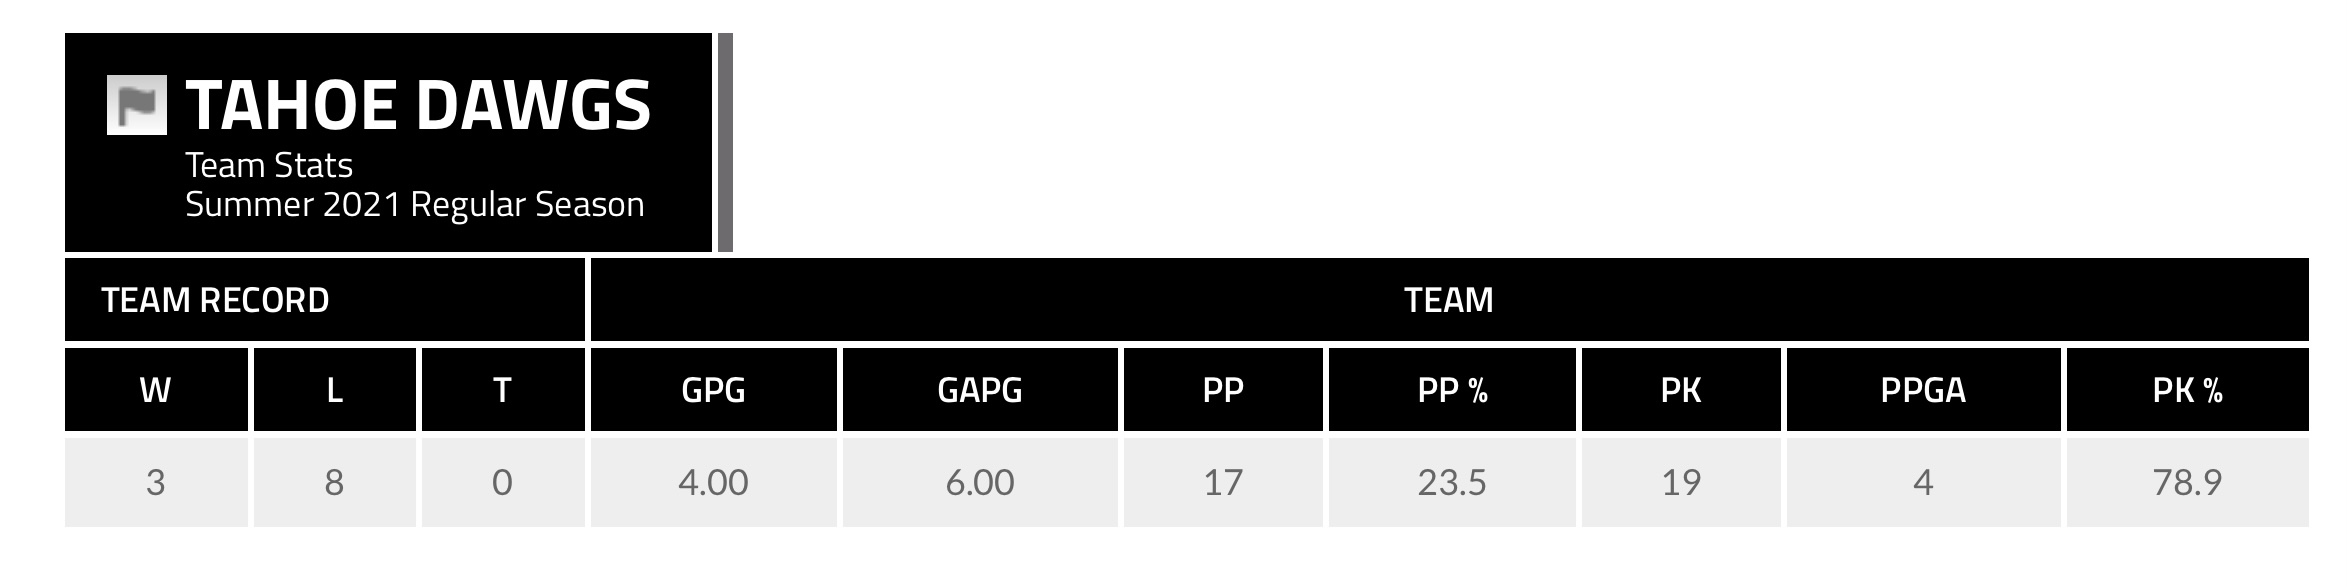Click the TEAM section header
The height and width of the screenshot is (587, 2349).
pyautogui.click(x=1448, y=300)
